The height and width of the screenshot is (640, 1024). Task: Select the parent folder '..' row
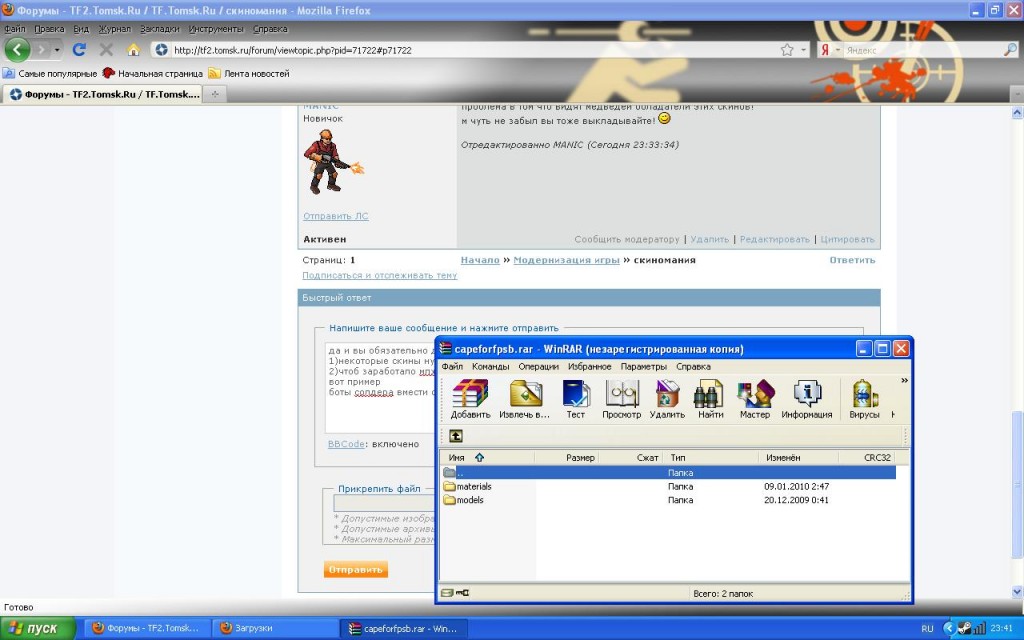point(667,473)
